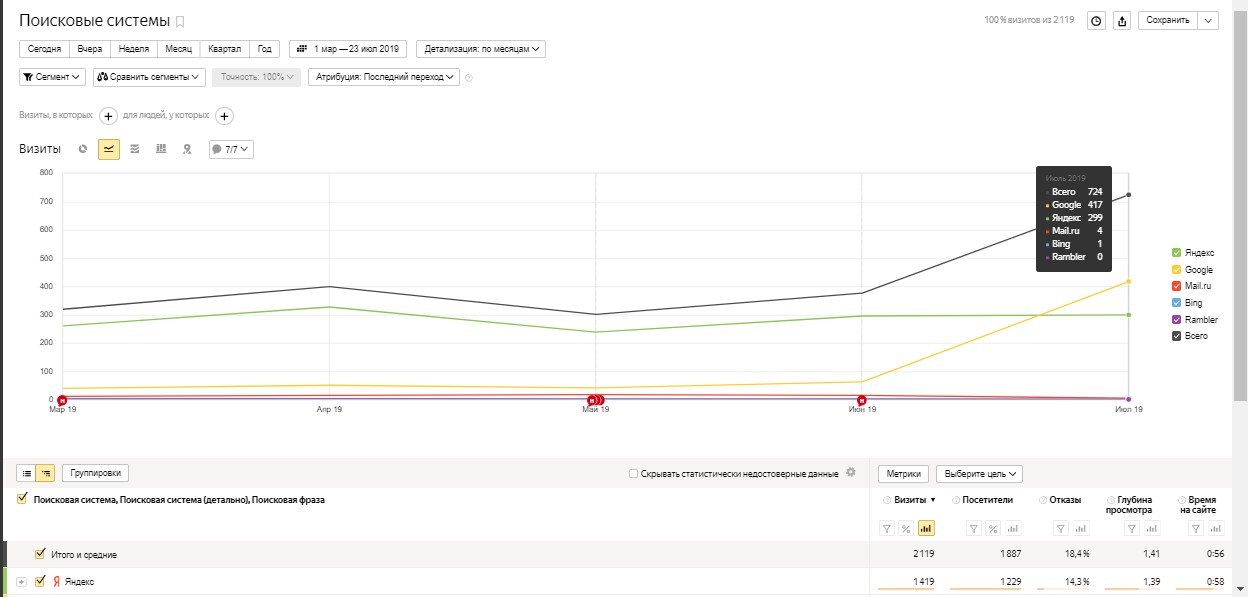Toggle bar chart for Отказы column

point(1080,528)
